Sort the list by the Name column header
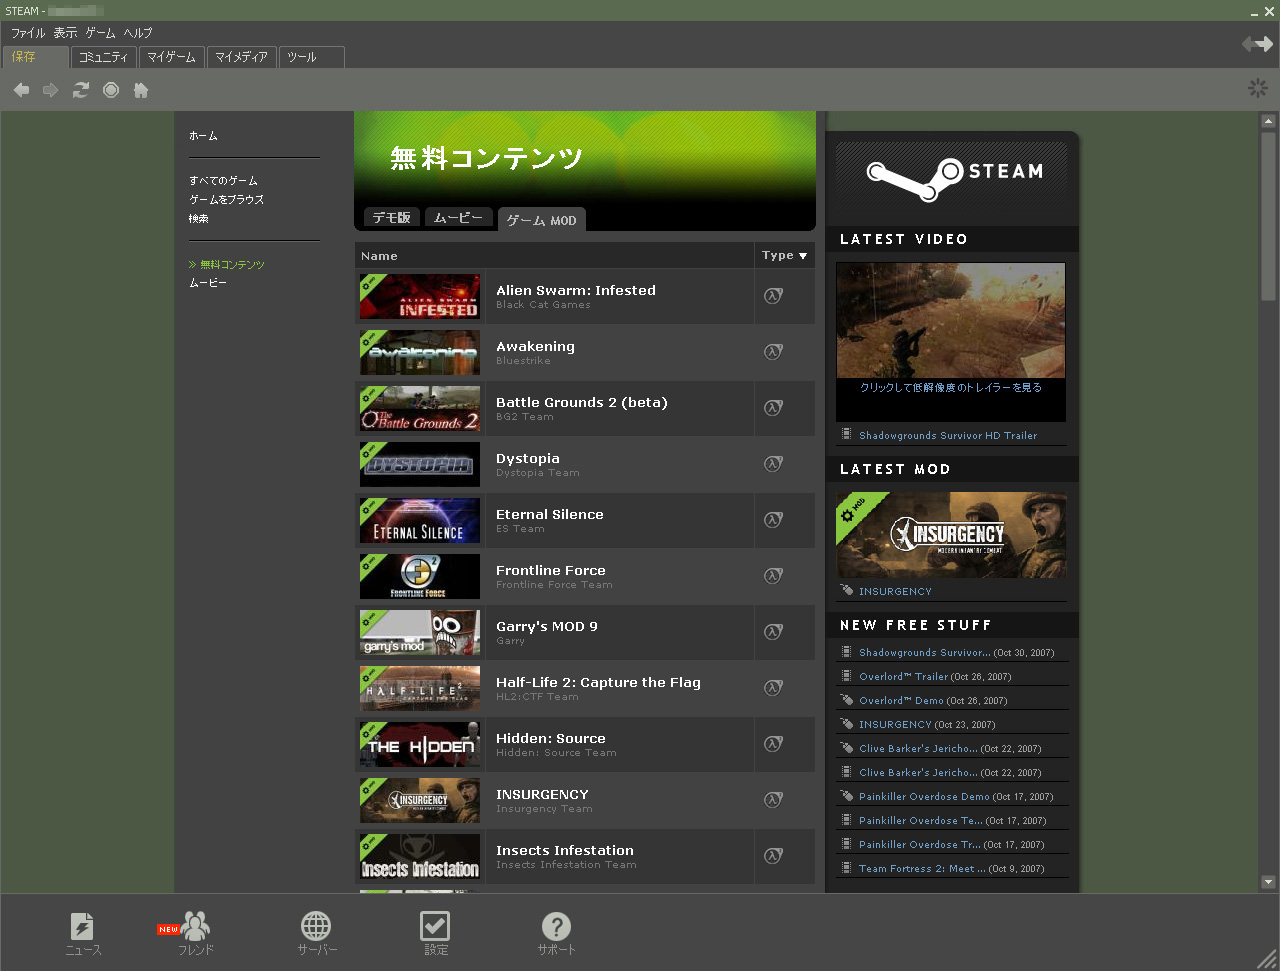 point(379,256)
